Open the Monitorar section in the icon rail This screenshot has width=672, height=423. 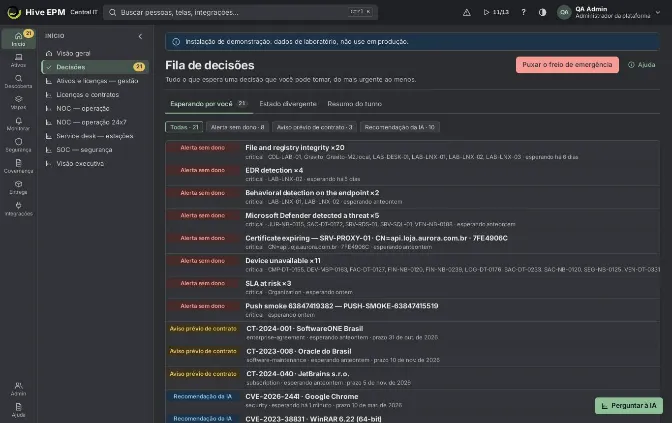18,124
